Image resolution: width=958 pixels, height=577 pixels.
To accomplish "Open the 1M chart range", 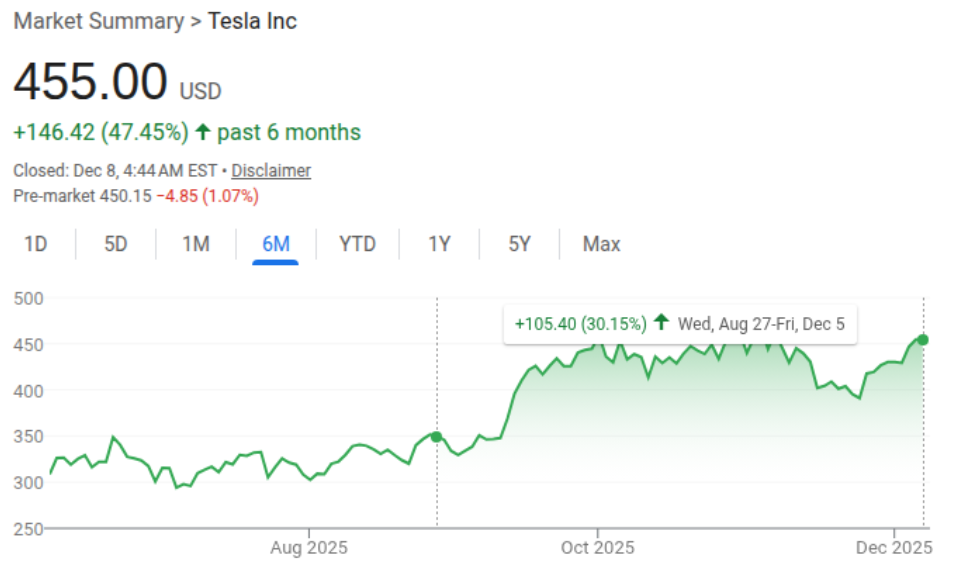I will tap(196, 244).
